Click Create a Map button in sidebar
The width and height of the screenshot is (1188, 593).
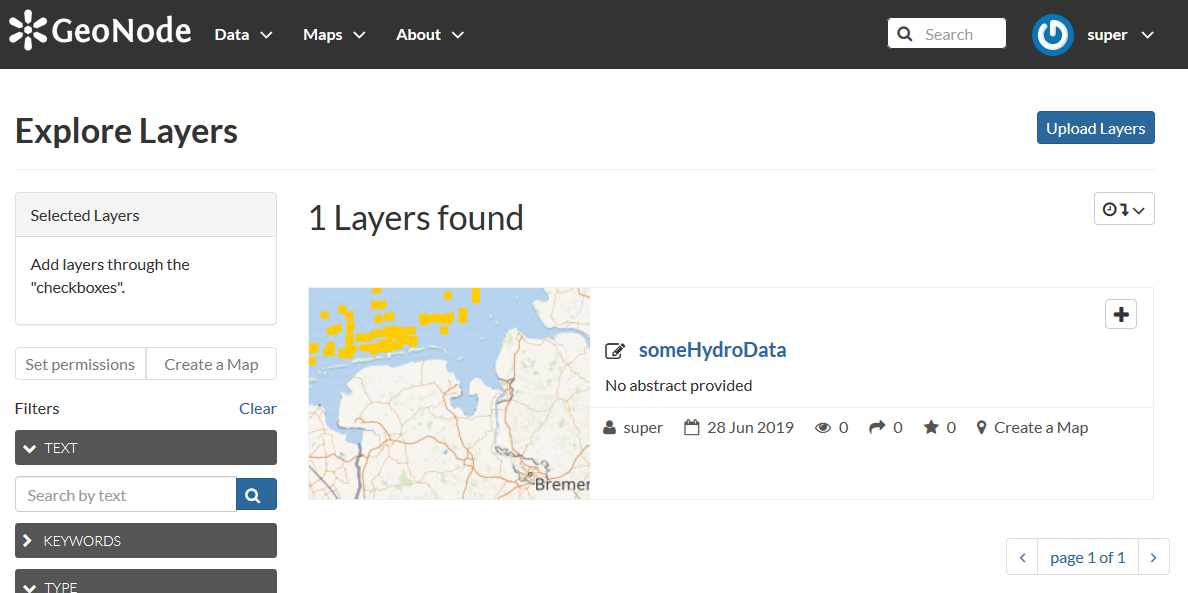pos(211,364)
